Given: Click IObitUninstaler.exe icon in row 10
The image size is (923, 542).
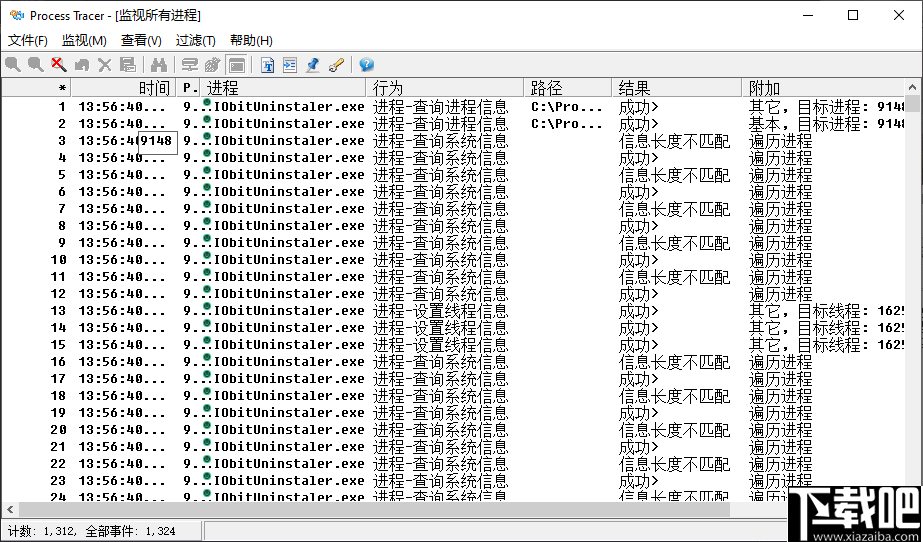Looking at the screenshot, I should coord(207,257).
